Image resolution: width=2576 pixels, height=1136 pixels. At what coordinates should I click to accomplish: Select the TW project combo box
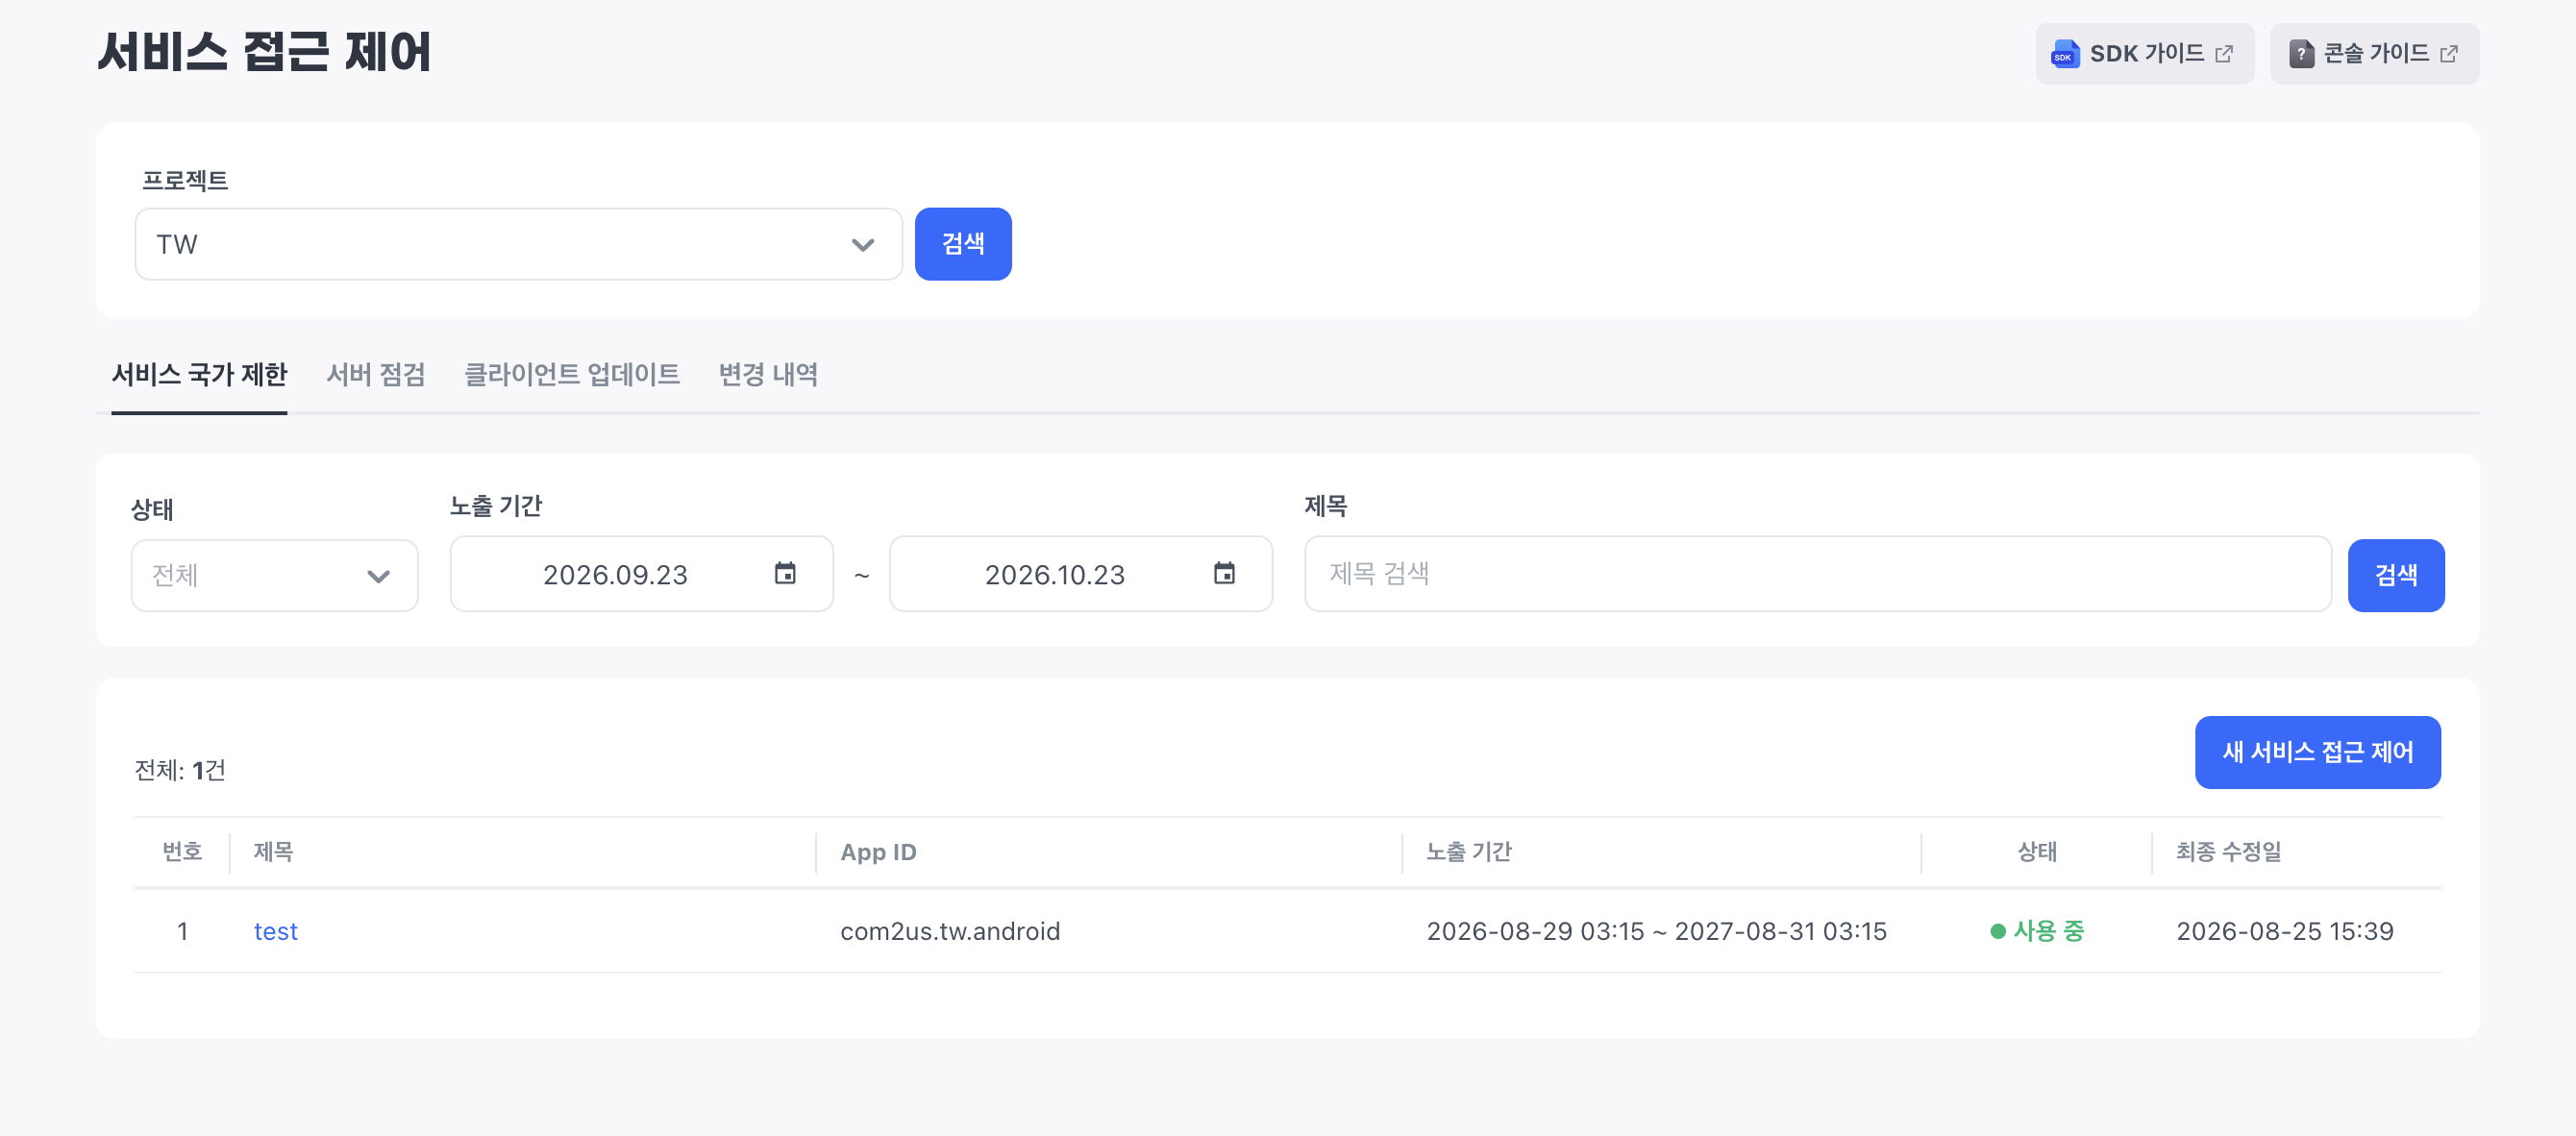tap(518, 245)
